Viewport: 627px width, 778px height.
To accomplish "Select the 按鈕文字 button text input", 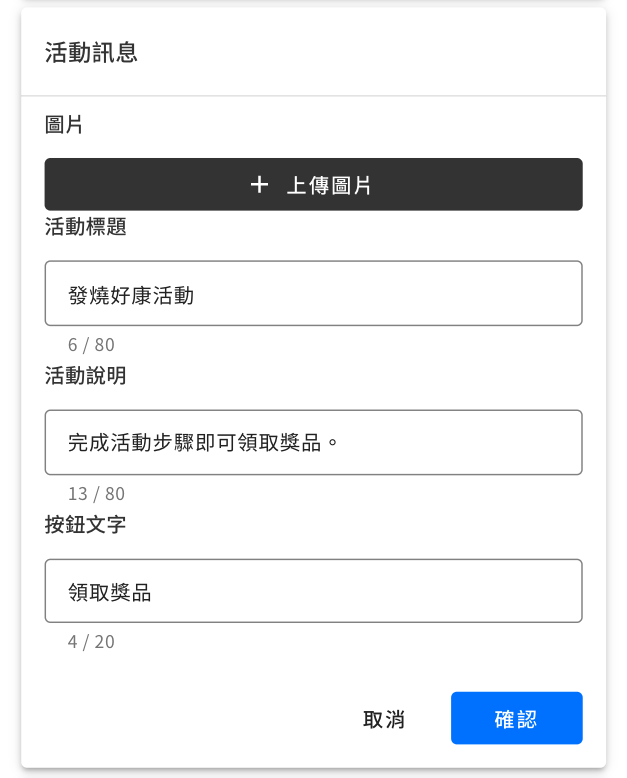I will click(400, 592).
